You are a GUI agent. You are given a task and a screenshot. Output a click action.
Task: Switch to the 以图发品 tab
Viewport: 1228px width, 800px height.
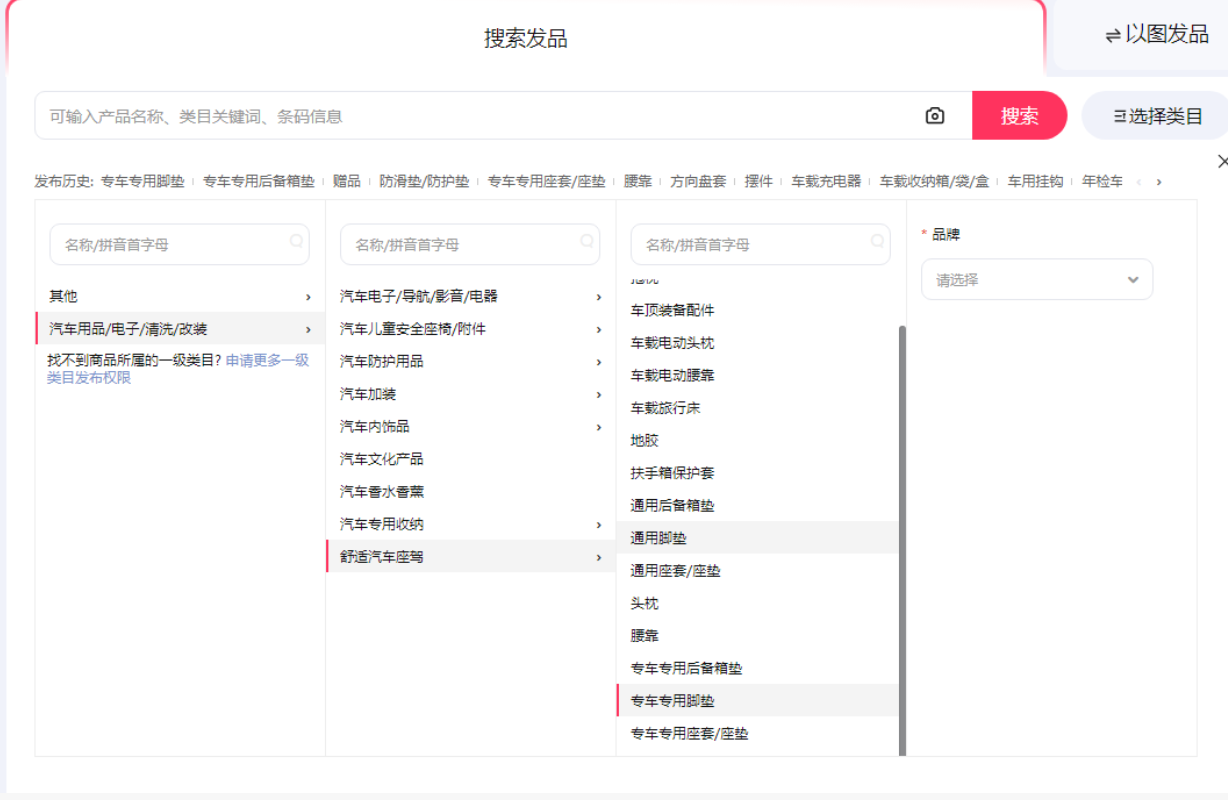pos(1156,35)
